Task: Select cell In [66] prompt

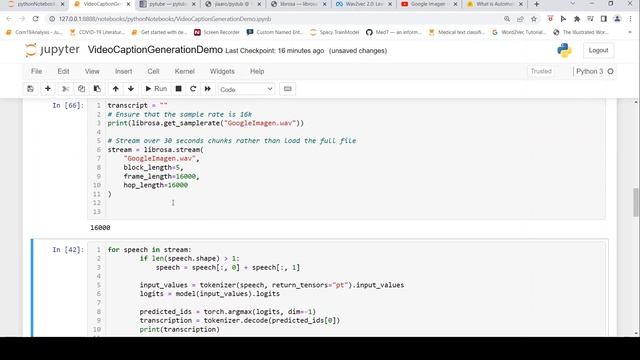Action: 68,105
